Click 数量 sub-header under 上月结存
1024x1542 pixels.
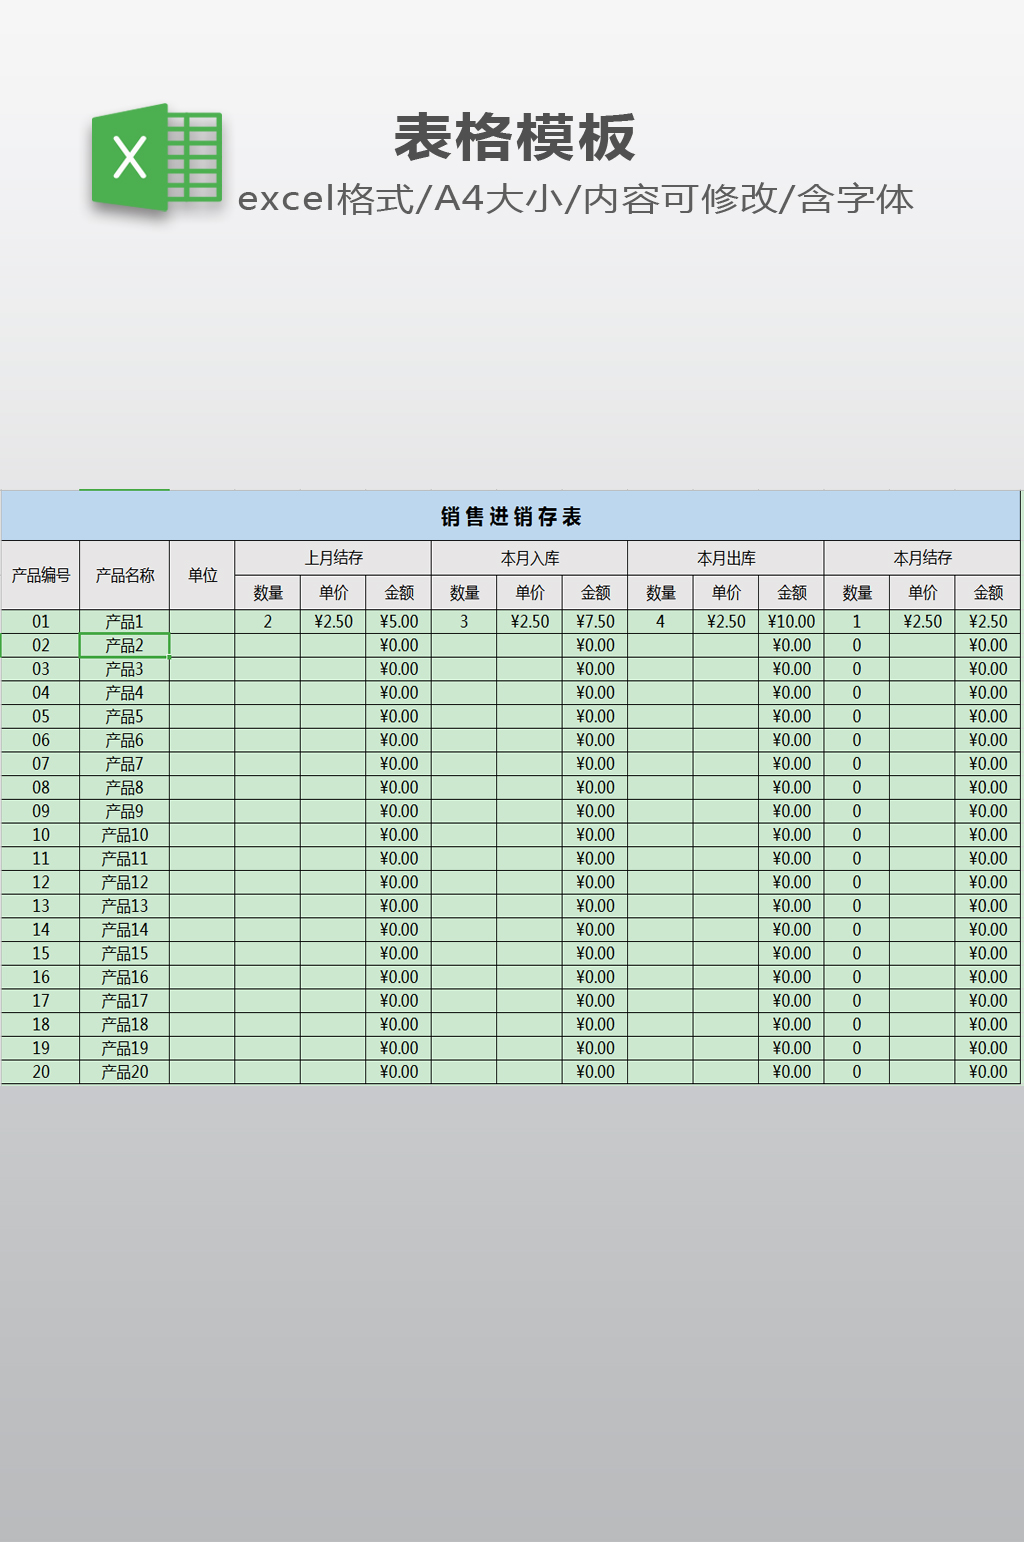click(x=268, y=593)
